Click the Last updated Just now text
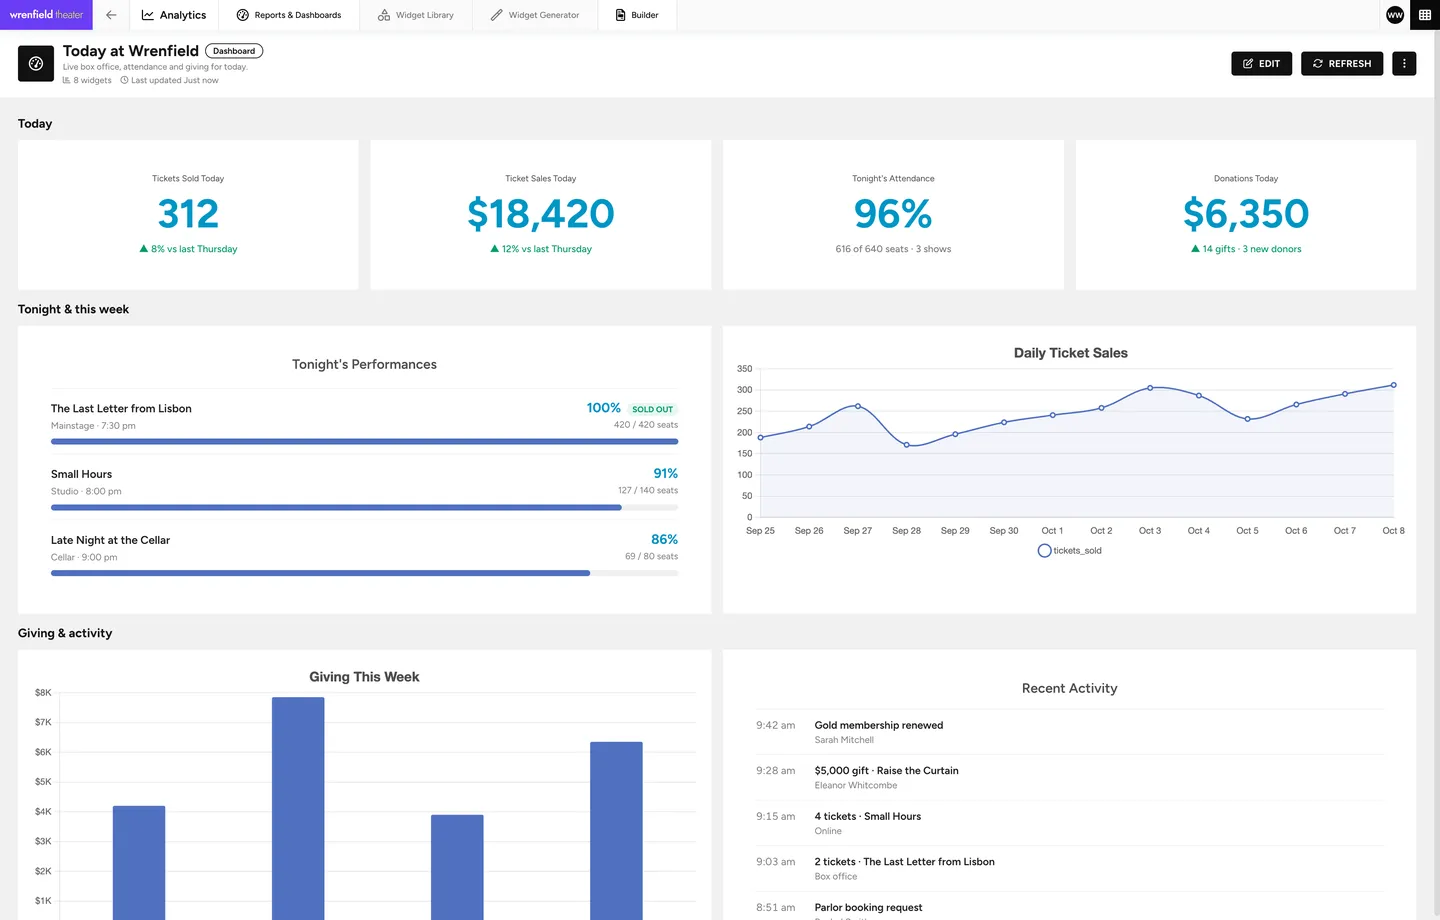Screen dimensions: 1440x920 click(x=169, y=81)
